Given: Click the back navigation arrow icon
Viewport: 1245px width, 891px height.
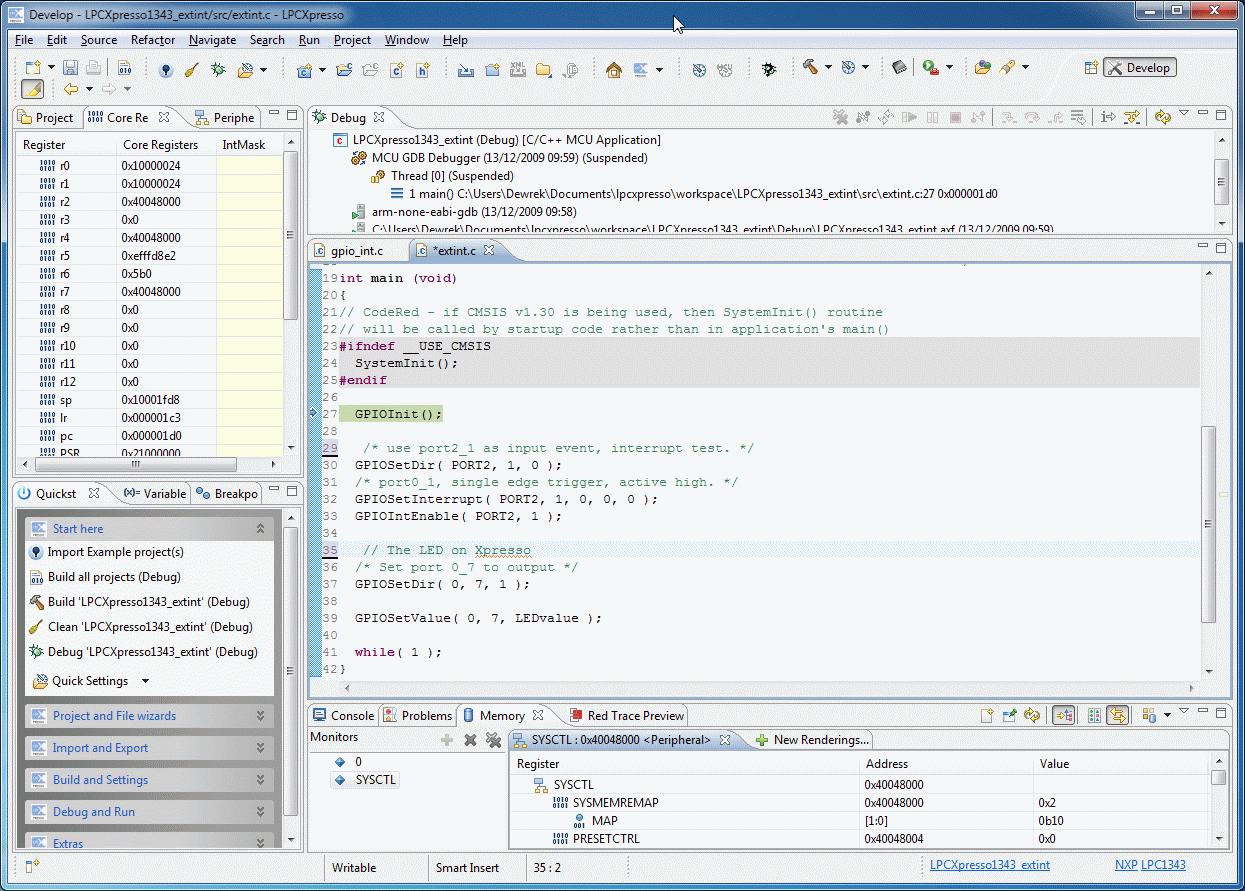Looking at the screenshot, I should coord(71,89).
